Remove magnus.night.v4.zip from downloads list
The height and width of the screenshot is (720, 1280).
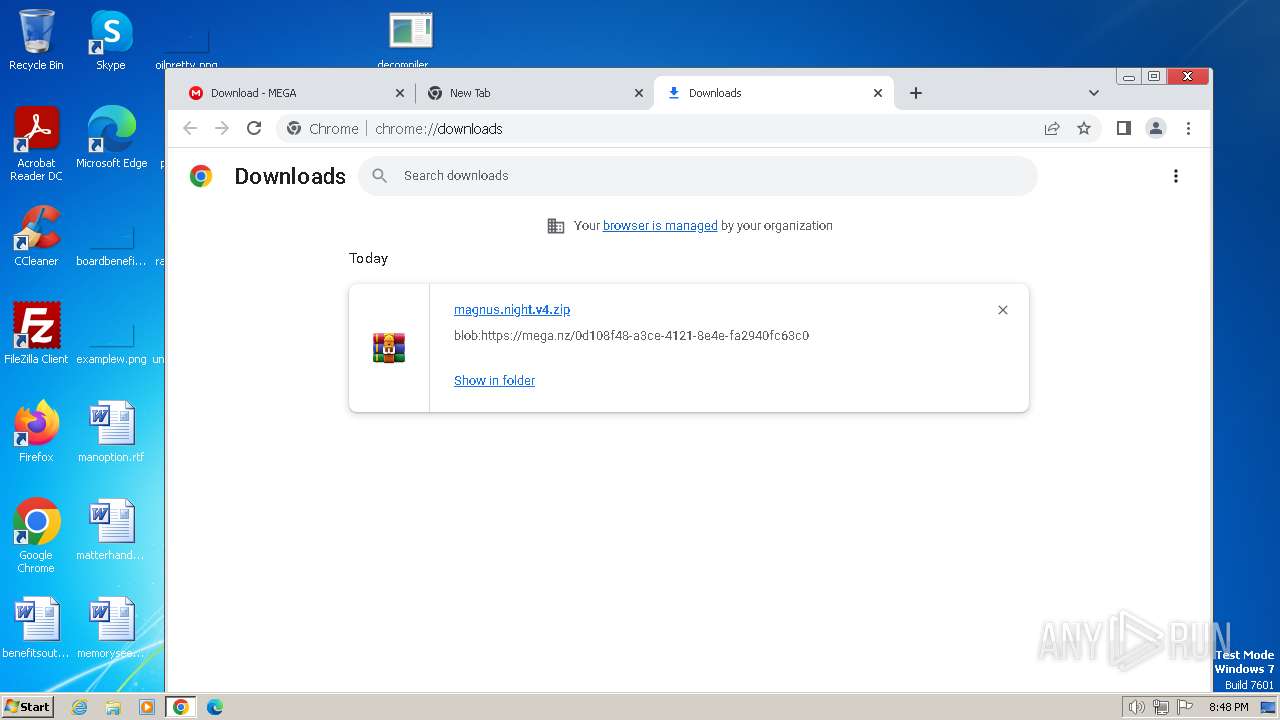[1003, 310]
